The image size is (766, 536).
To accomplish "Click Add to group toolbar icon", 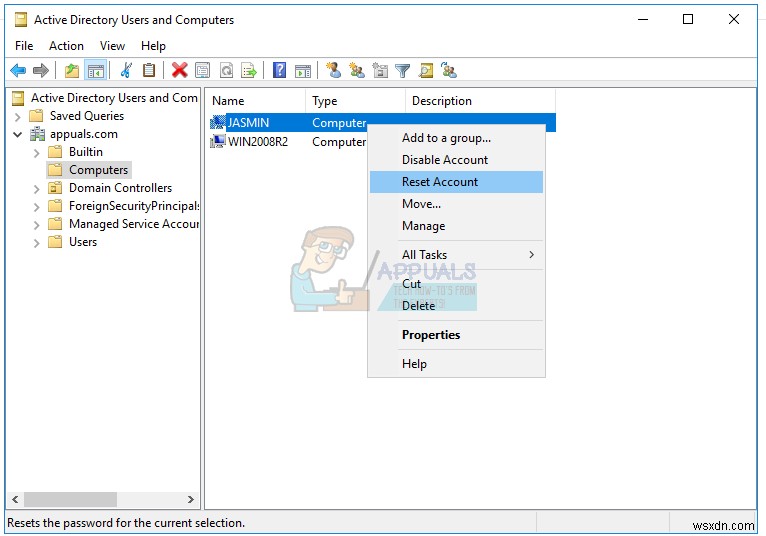I will click(449, 70).
